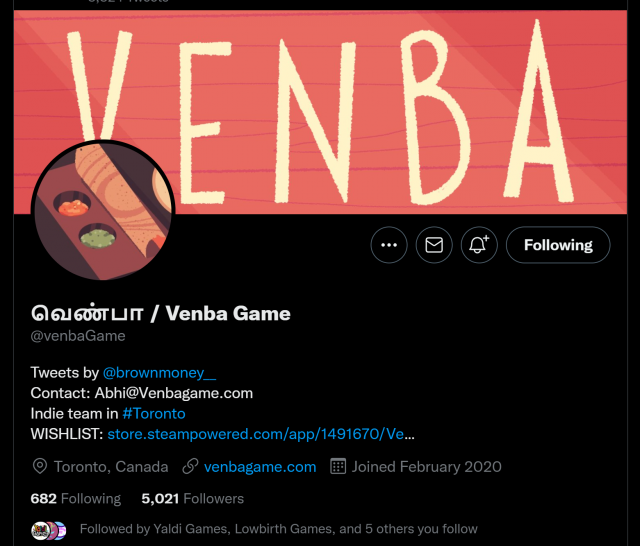Image resolution: width=640 pixels, height=546 pixels.
Task: Open the three-dot more options menu
Action: [389, 245]
